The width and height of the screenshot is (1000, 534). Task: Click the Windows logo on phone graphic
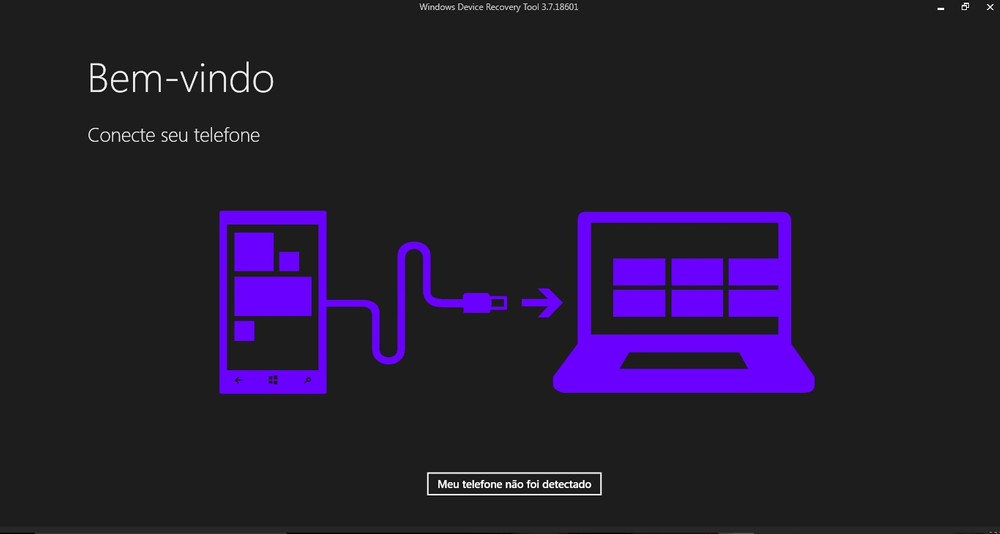(x=273, y=381)
